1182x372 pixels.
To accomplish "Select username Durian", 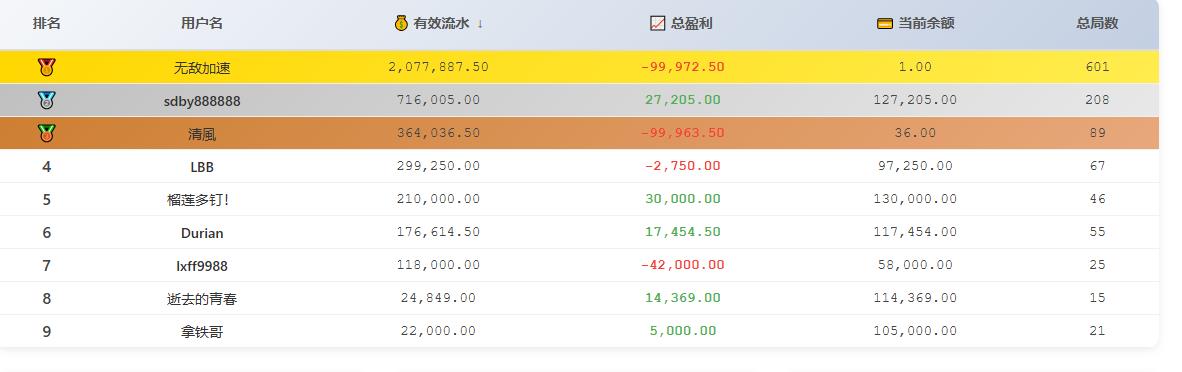I will pos(202,233).
